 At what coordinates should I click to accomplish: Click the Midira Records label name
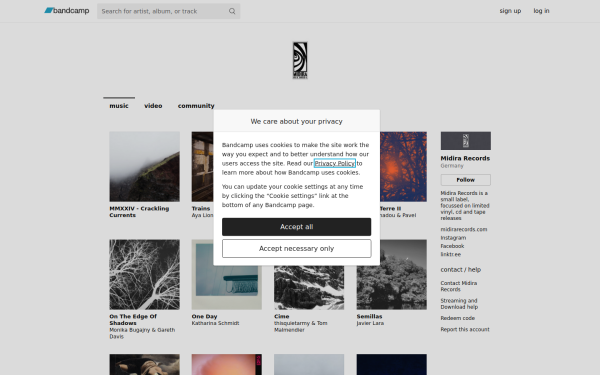pos(465,158)
